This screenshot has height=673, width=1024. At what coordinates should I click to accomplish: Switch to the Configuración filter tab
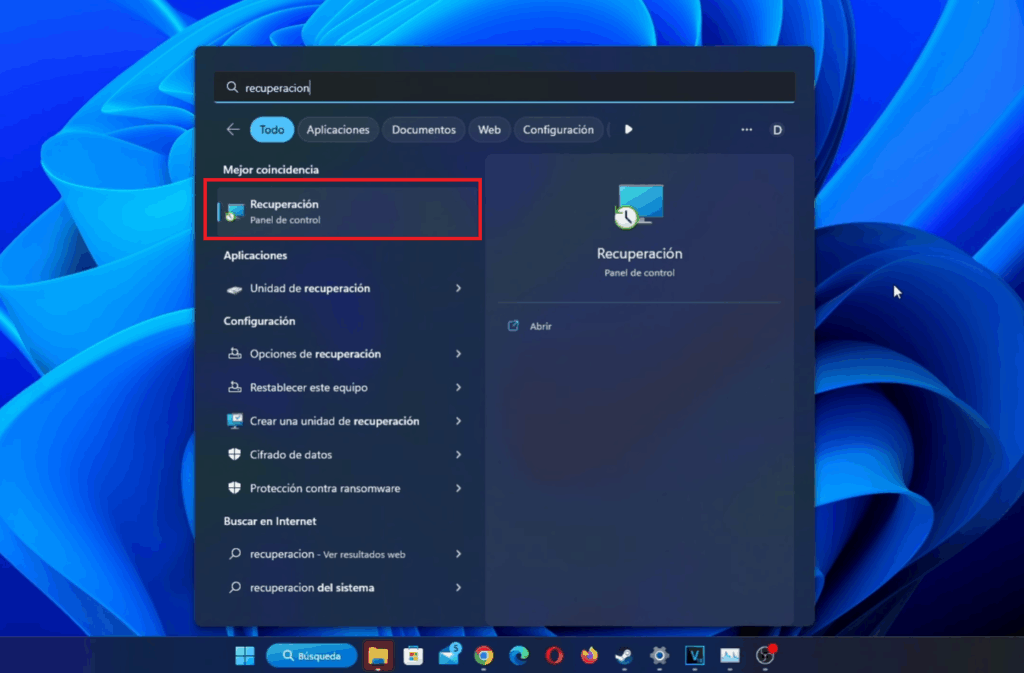[558, 129]
